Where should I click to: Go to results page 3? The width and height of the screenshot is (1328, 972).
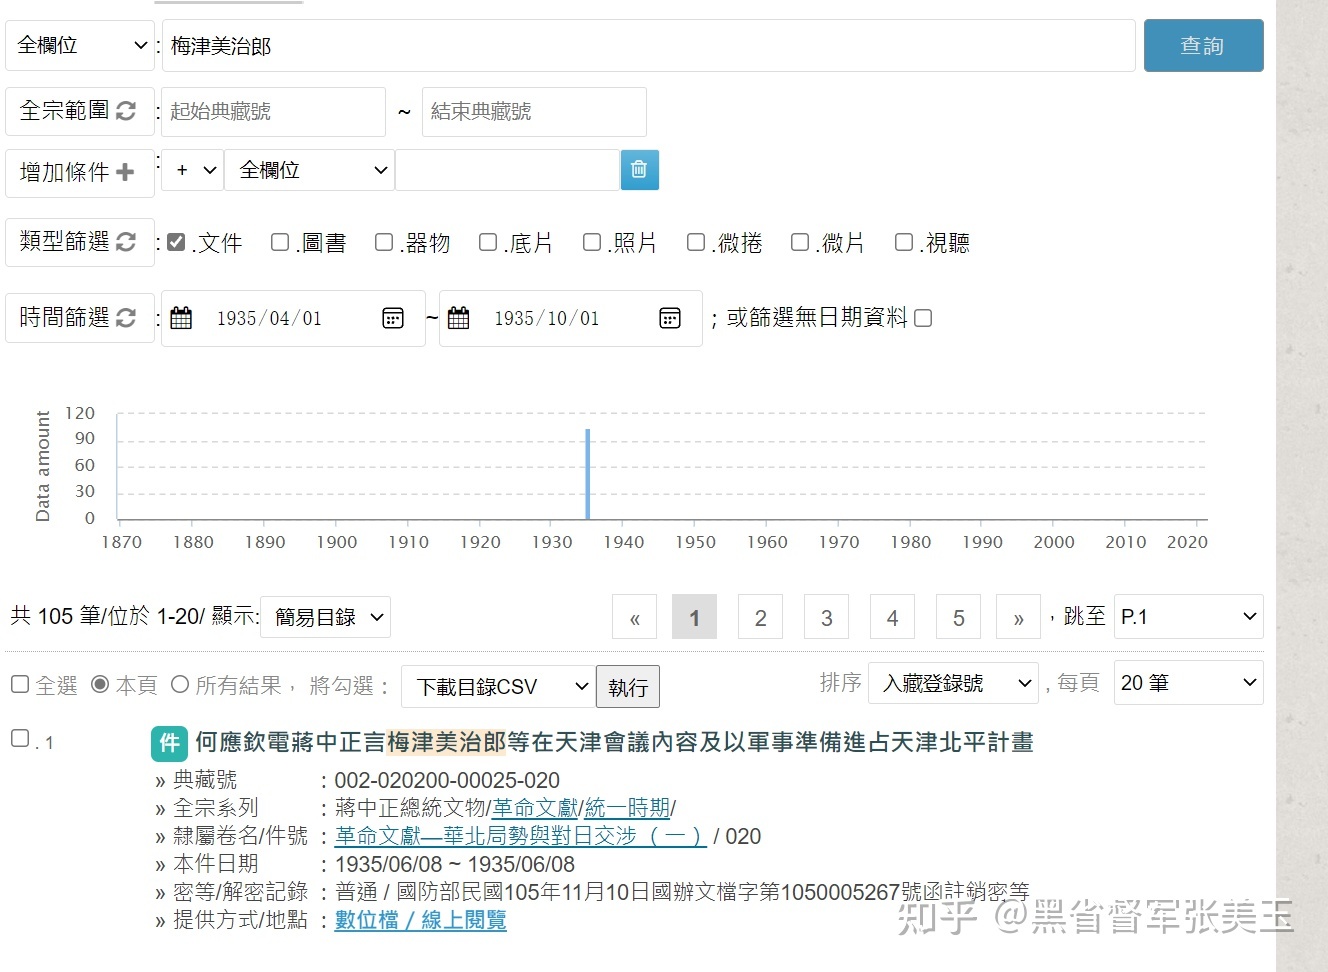826,618
